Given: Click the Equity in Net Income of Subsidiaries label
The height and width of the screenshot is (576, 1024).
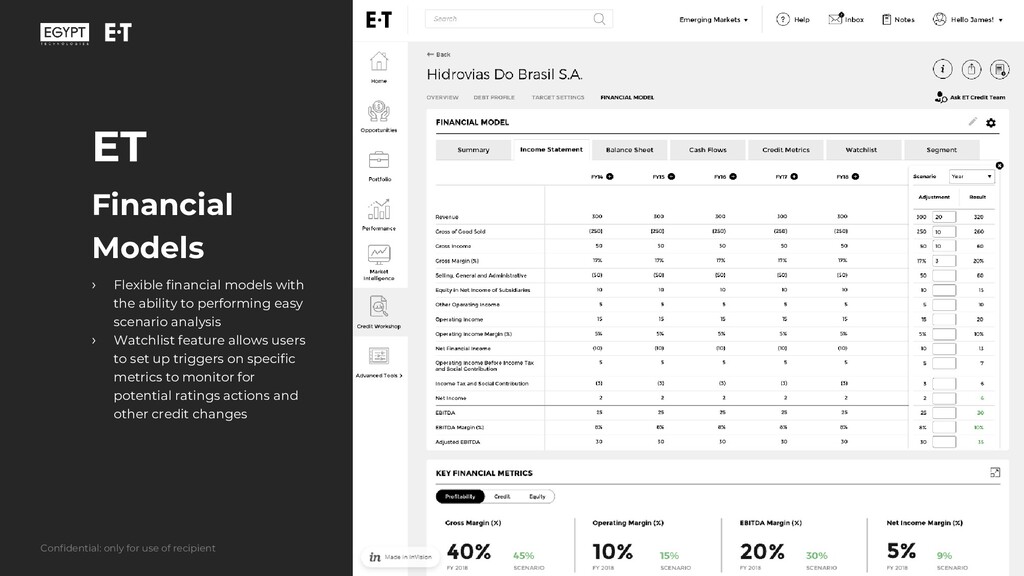Looking at the screenshot, I should pyautogui.click(x=483, y=290).
